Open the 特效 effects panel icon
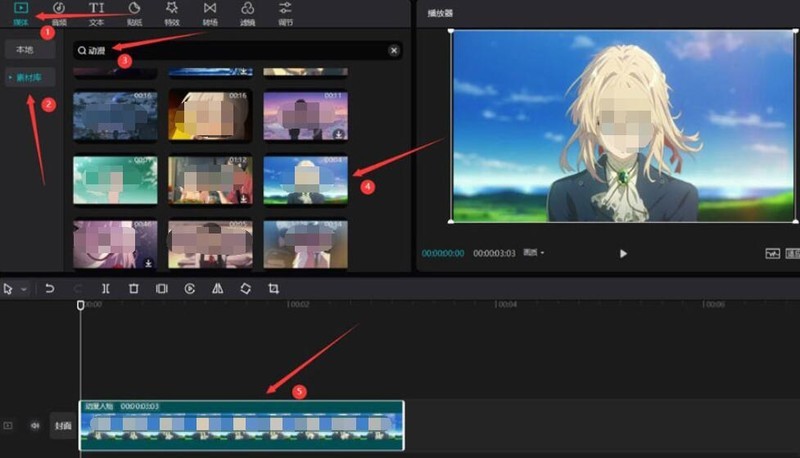Image resolution: width=800 pixels, height=458 pixels. click(172, 12)
